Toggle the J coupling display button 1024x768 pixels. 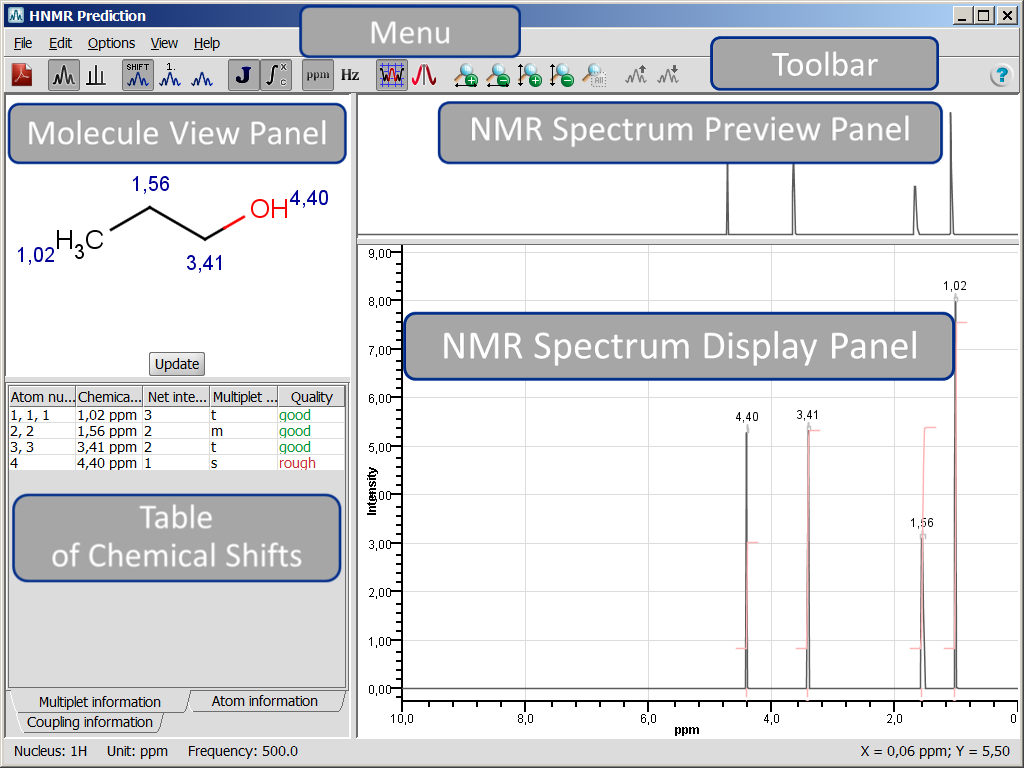tap(243, 75)
